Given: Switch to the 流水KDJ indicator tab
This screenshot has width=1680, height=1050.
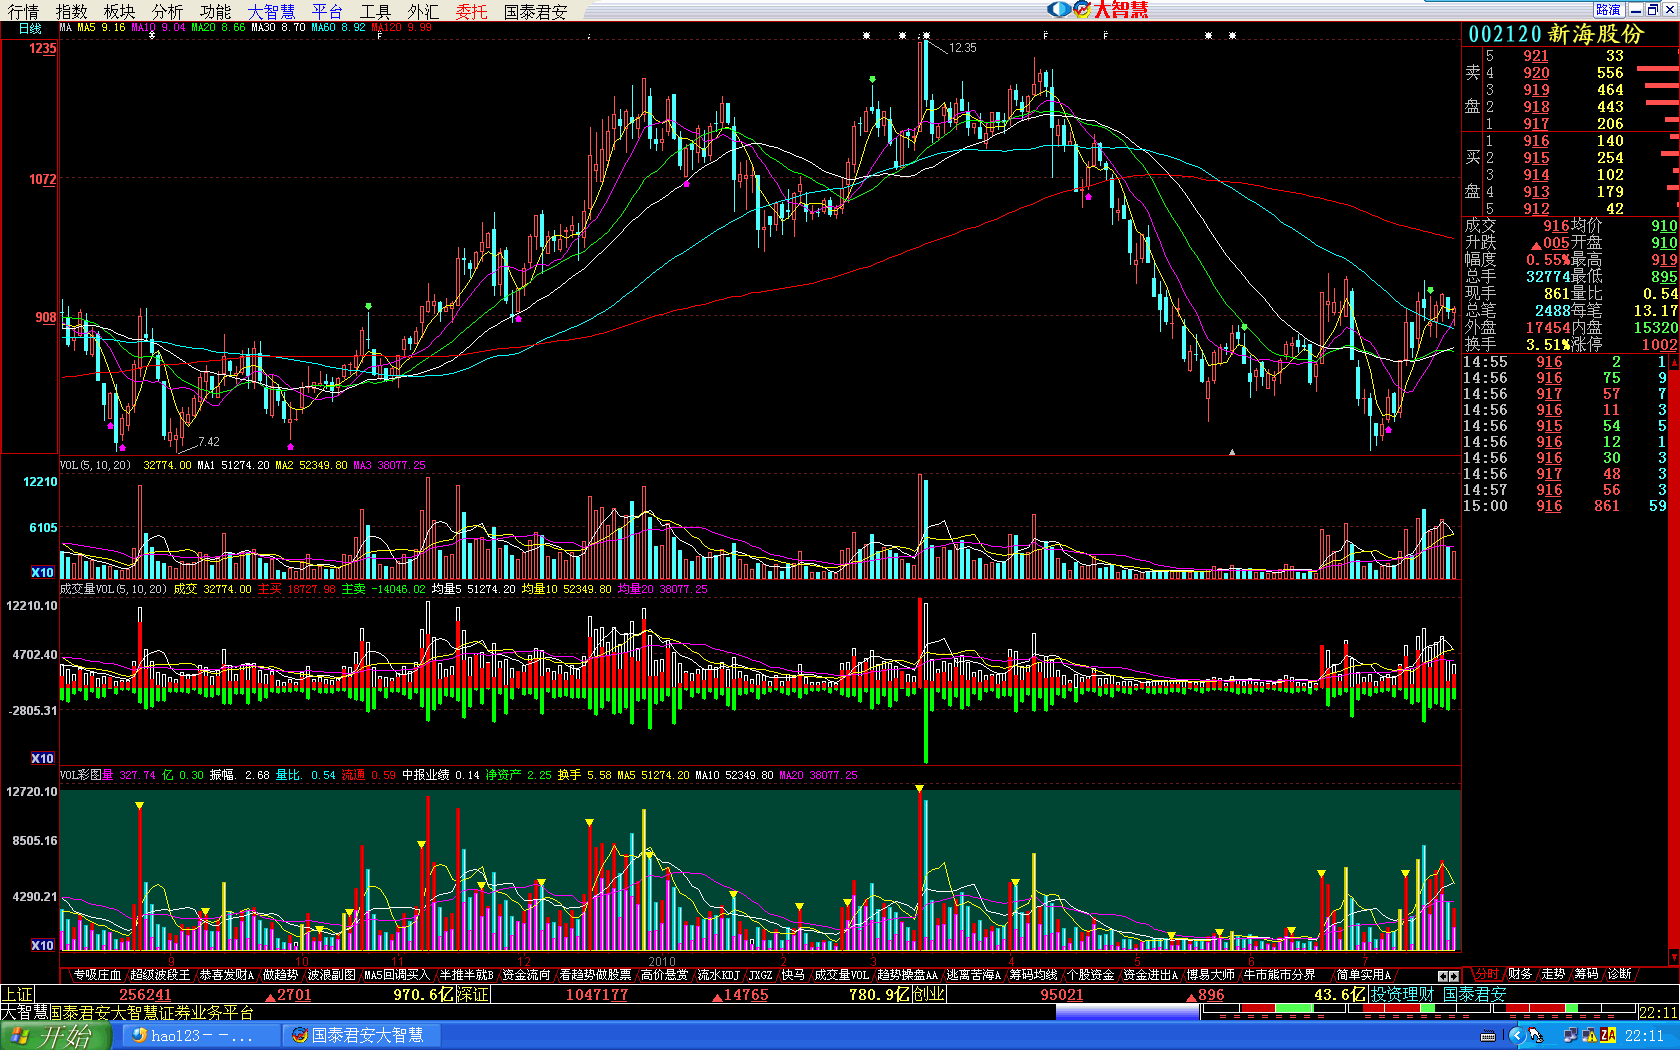Looking at the screenshot, I should tap(719, 975).
